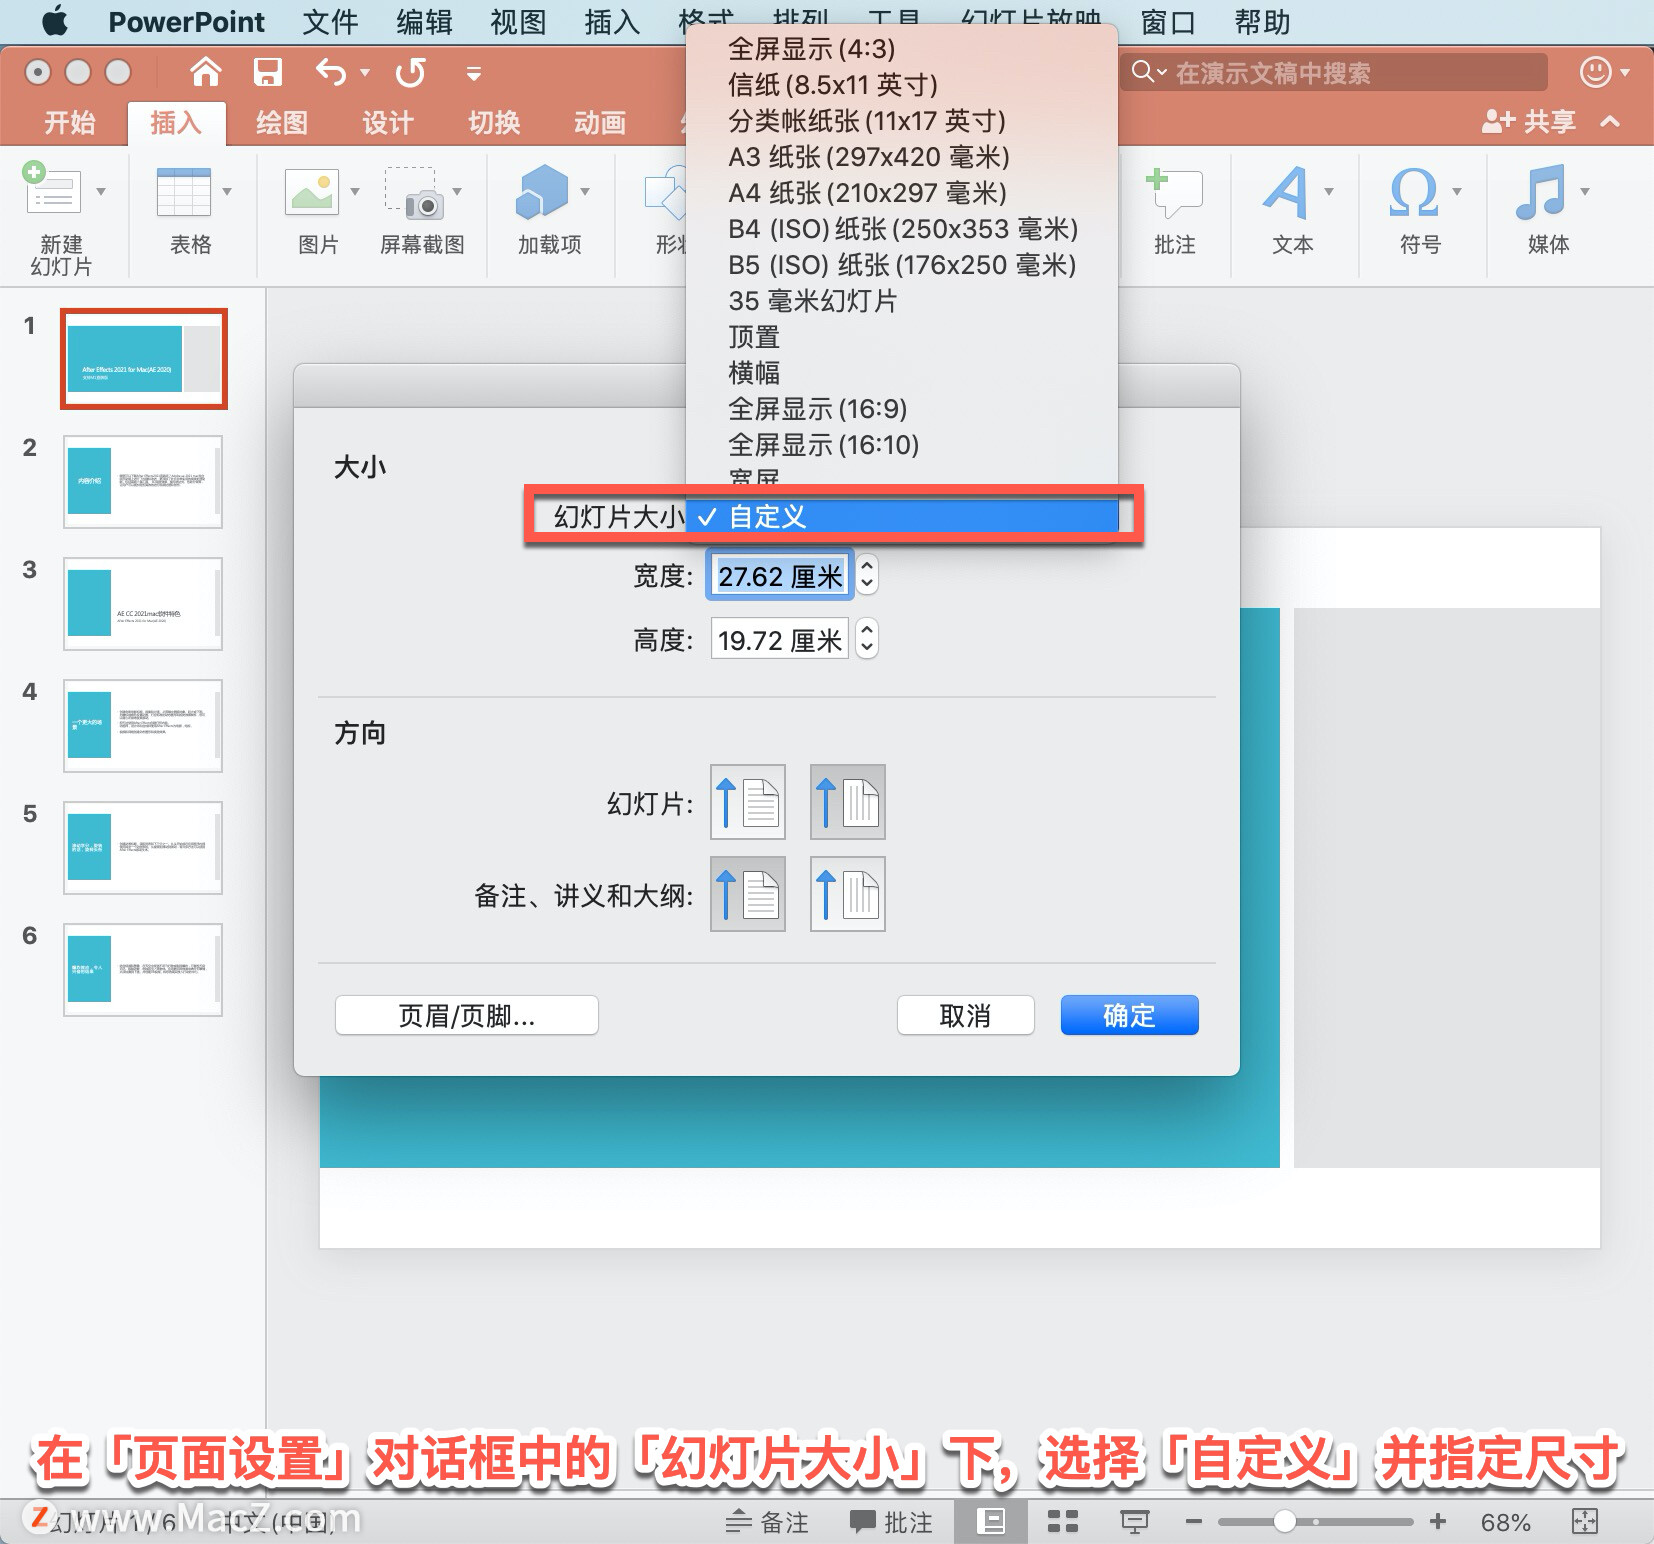1654x1544 pixels.
Task: Toggle the 备注 notes pane button
Action: point(767,1522)
